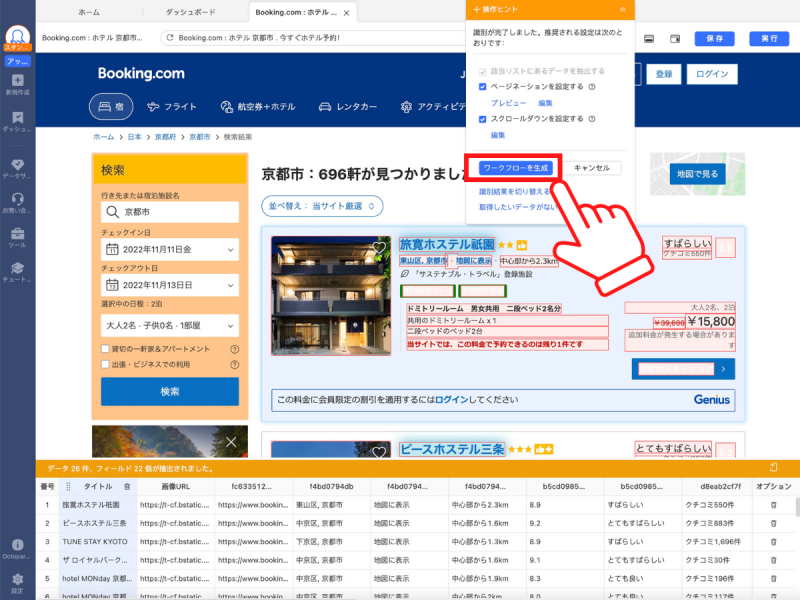Select the 宿 stays tab on Booking.com
The width and height of the screenshot is (800, 600).
click(x=111, y=107)
